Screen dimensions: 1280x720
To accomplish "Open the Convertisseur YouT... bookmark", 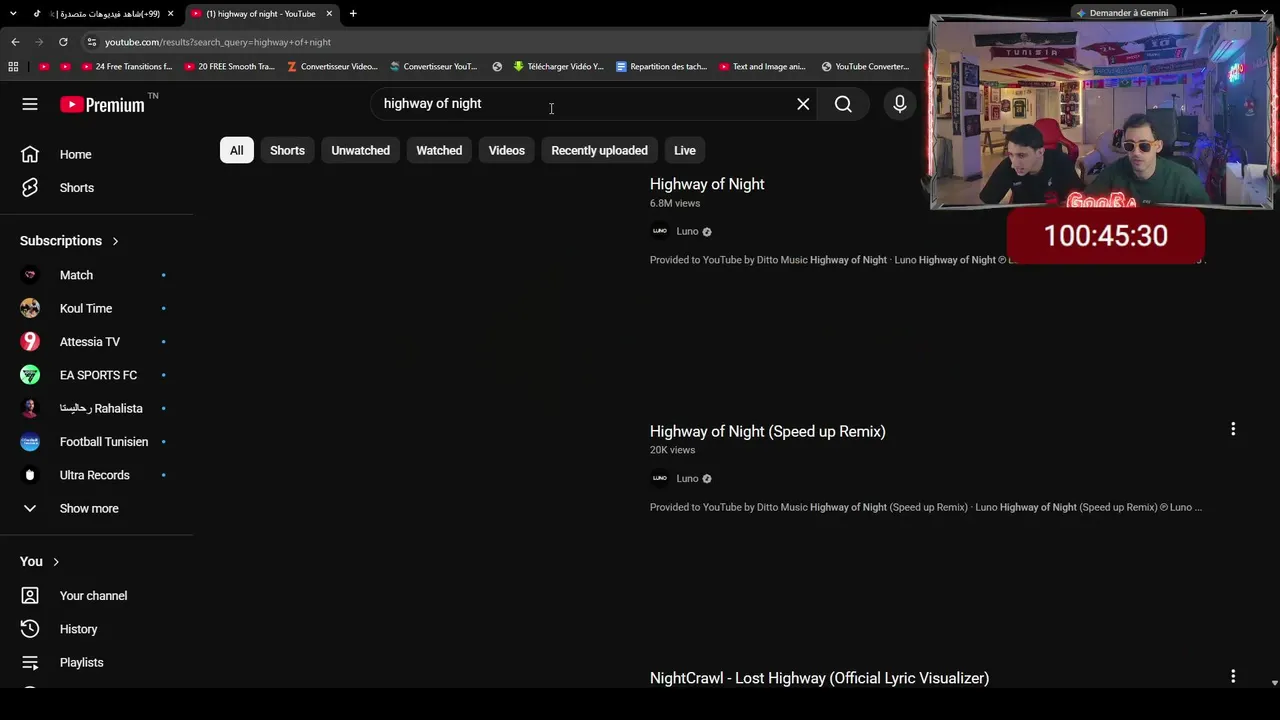I will (x=433, y=67).
